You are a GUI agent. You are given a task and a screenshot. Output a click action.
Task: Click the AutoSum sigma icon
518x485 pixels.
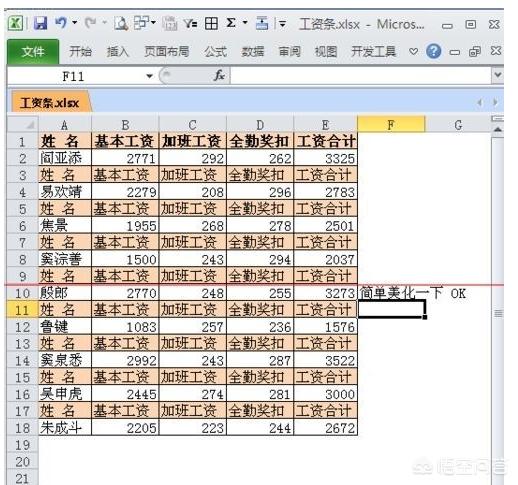point(231,23)
